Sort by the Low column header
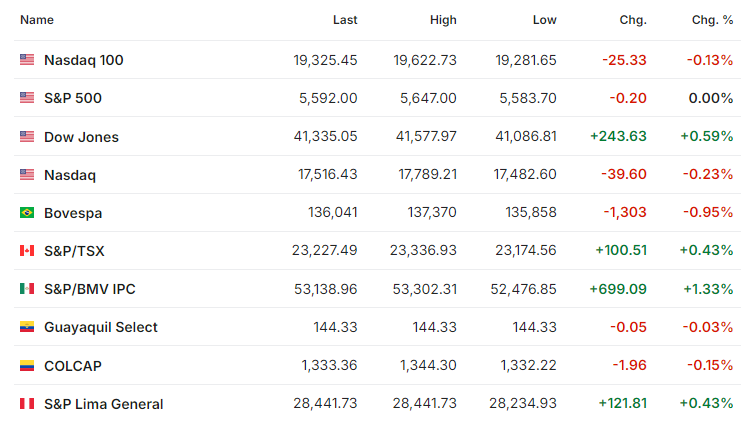Viewport: 741px width, 421px height. point(544,20)
